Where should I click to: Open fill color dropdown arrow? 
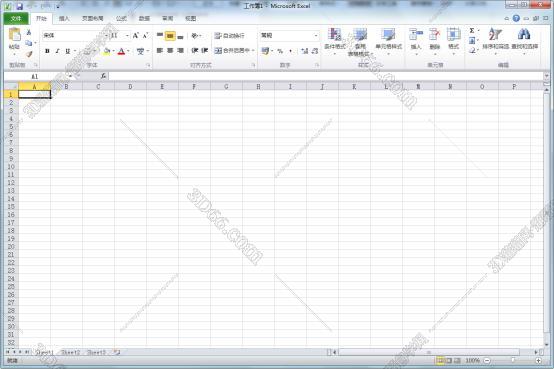(113, 51)
